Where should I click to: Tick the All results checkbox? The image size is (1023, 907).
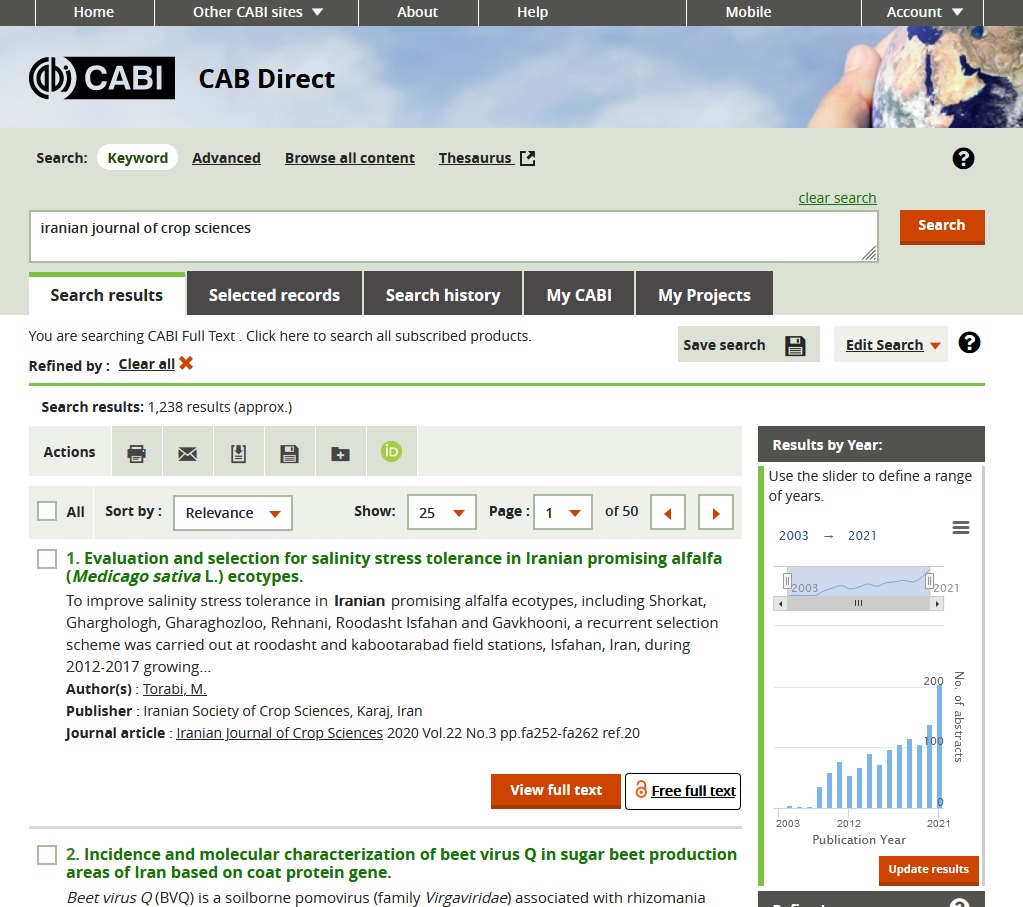(47, 511)
